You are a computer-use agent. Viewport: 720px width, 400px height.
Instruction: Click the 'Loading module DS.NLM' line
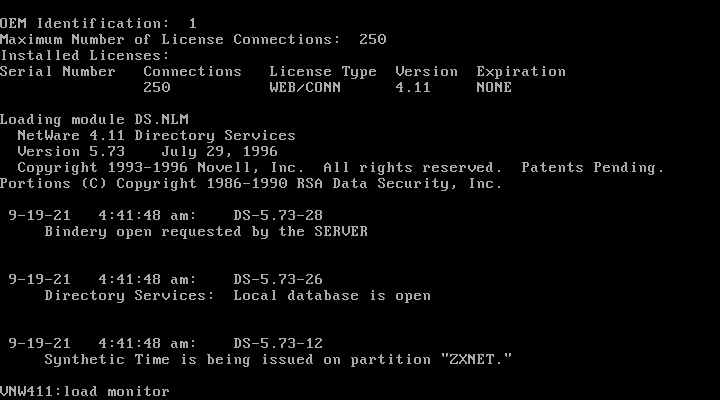(94, 120)
